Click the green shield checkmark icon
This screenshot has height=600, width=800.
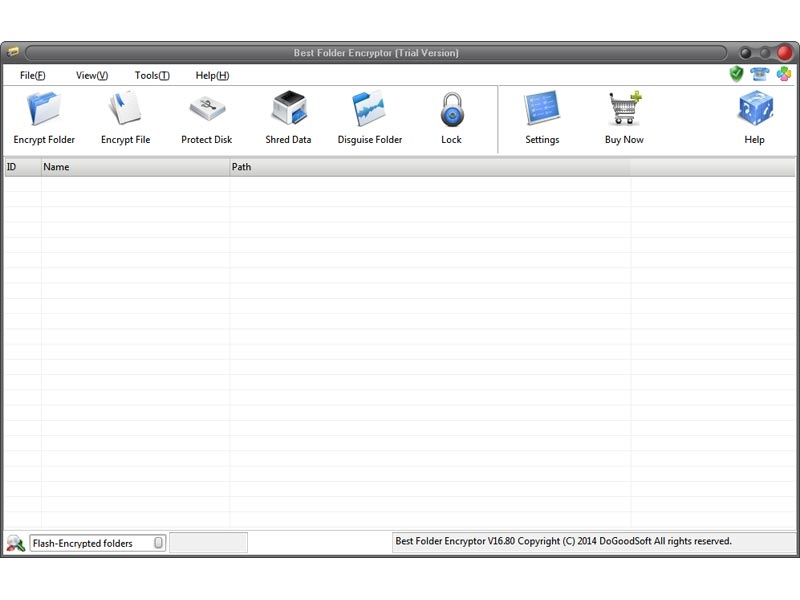(x=737, y=74)
